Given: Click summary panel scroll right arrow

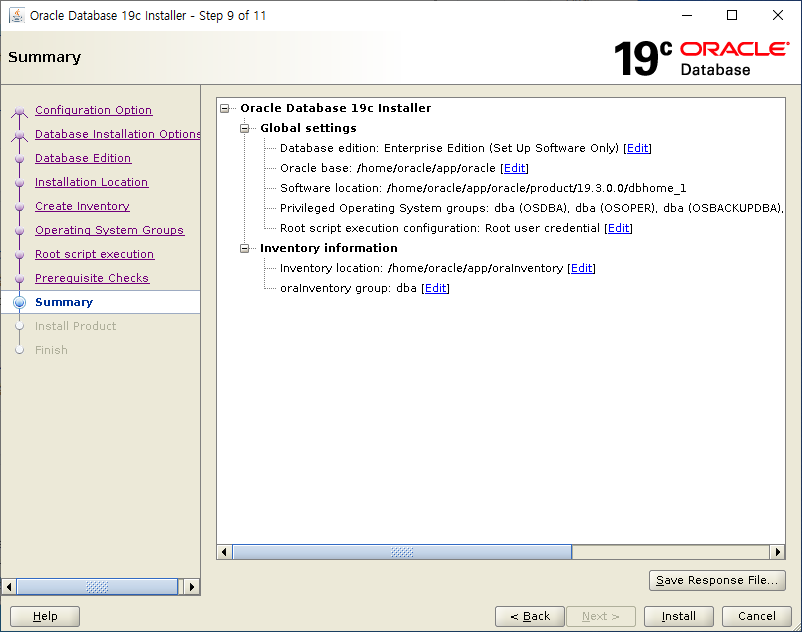Looking at the screenshot, I should coord(777,552).
